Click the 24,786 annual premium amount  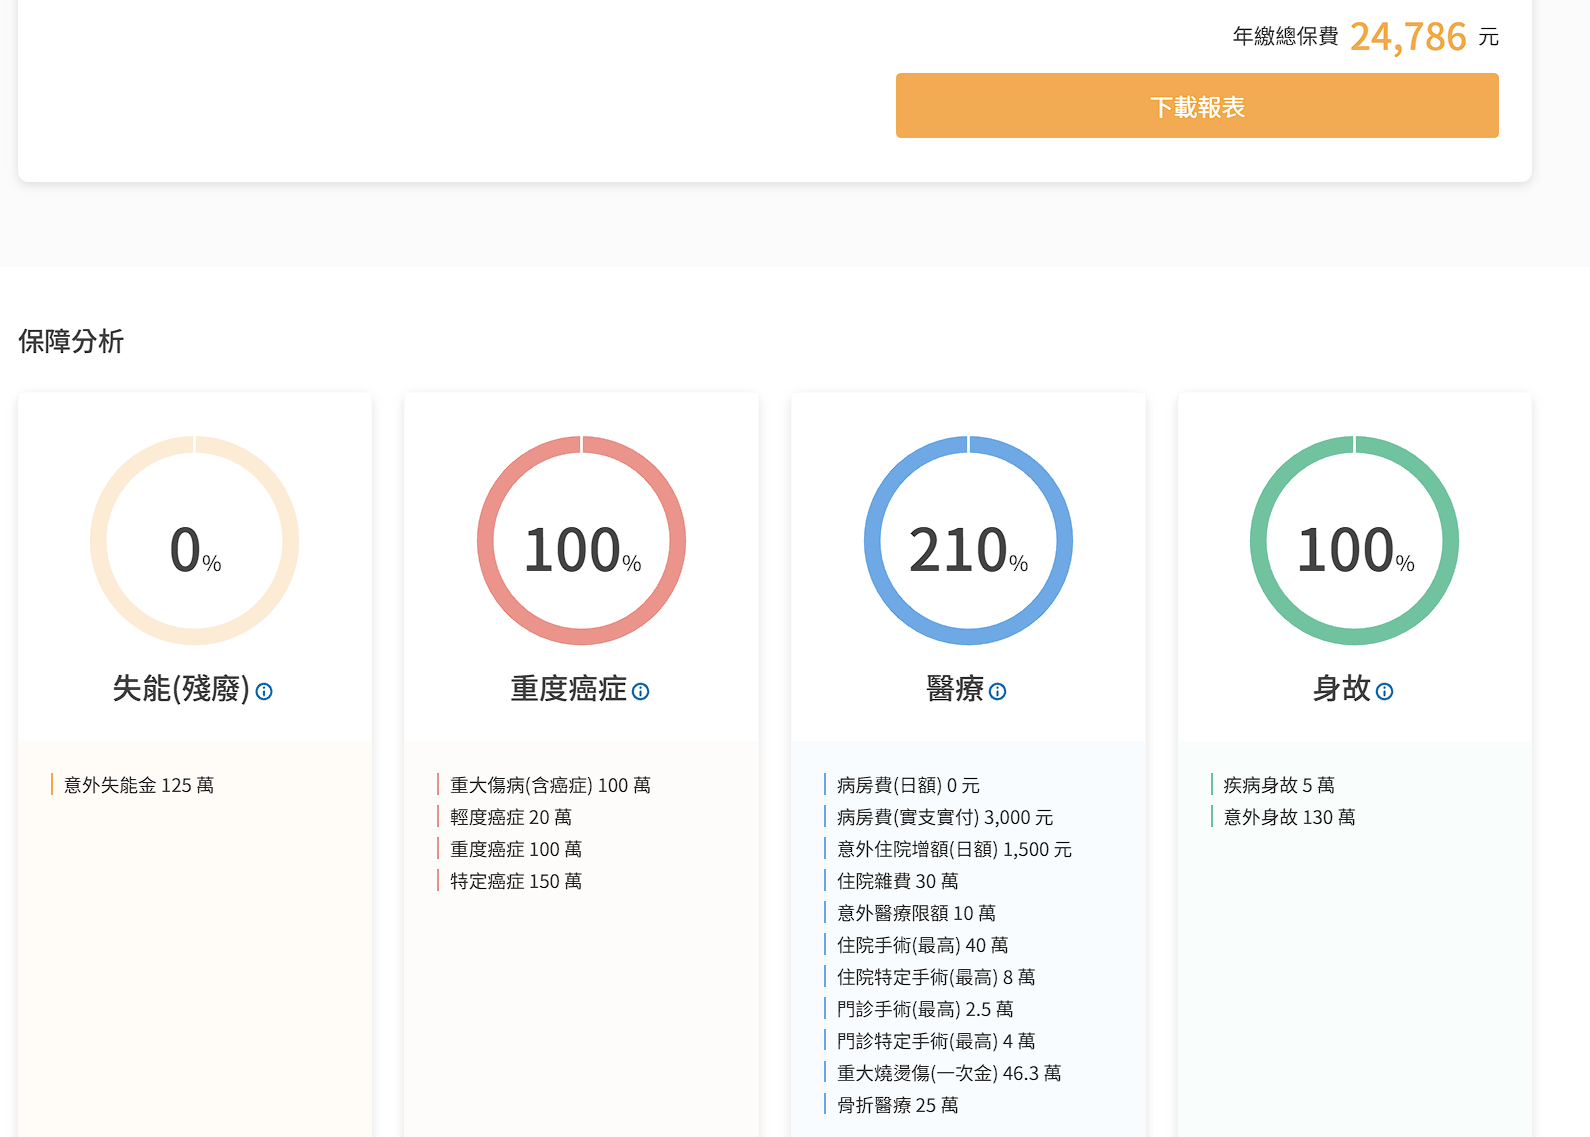[1408, 37]
